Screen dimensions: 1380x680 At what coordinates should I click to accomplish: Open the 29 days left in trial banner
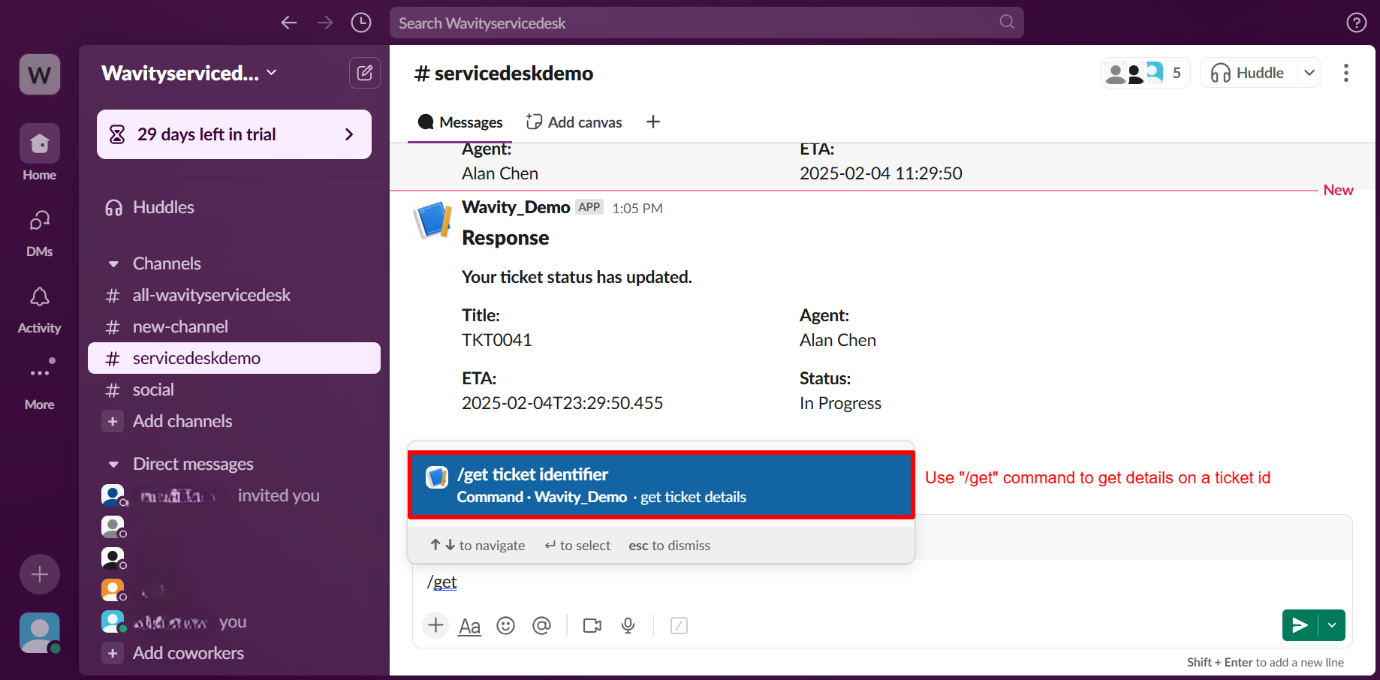tap(234, 134)
